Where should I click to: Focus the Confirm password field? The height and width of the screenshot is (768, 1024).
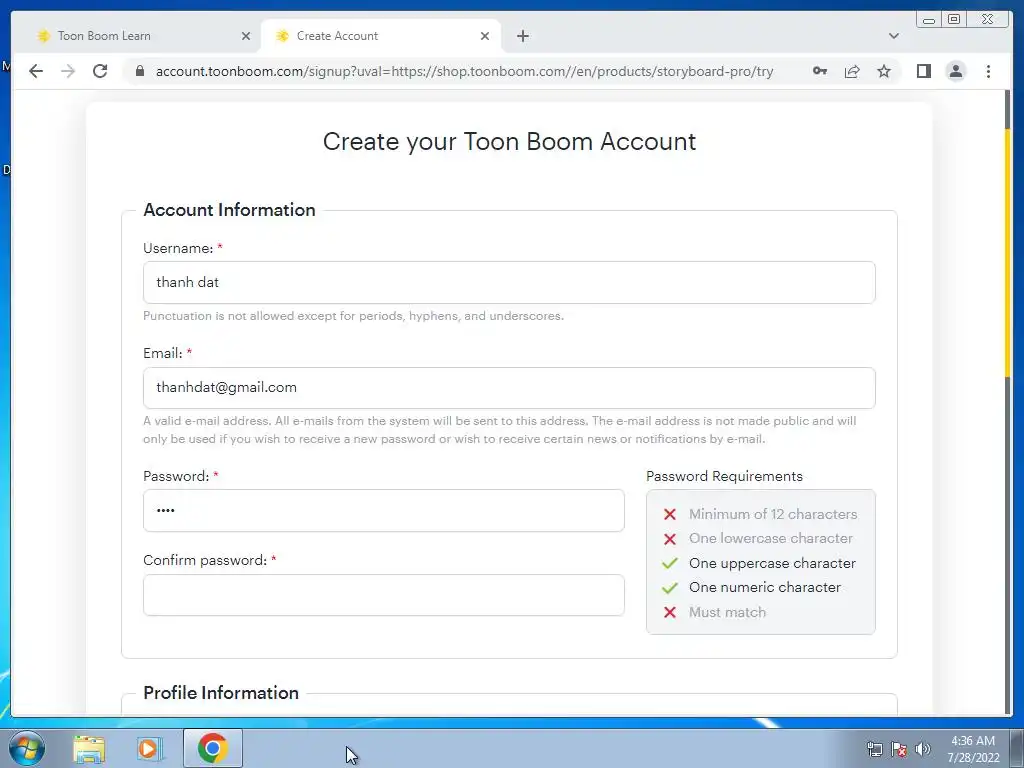[x=383, y=595]
